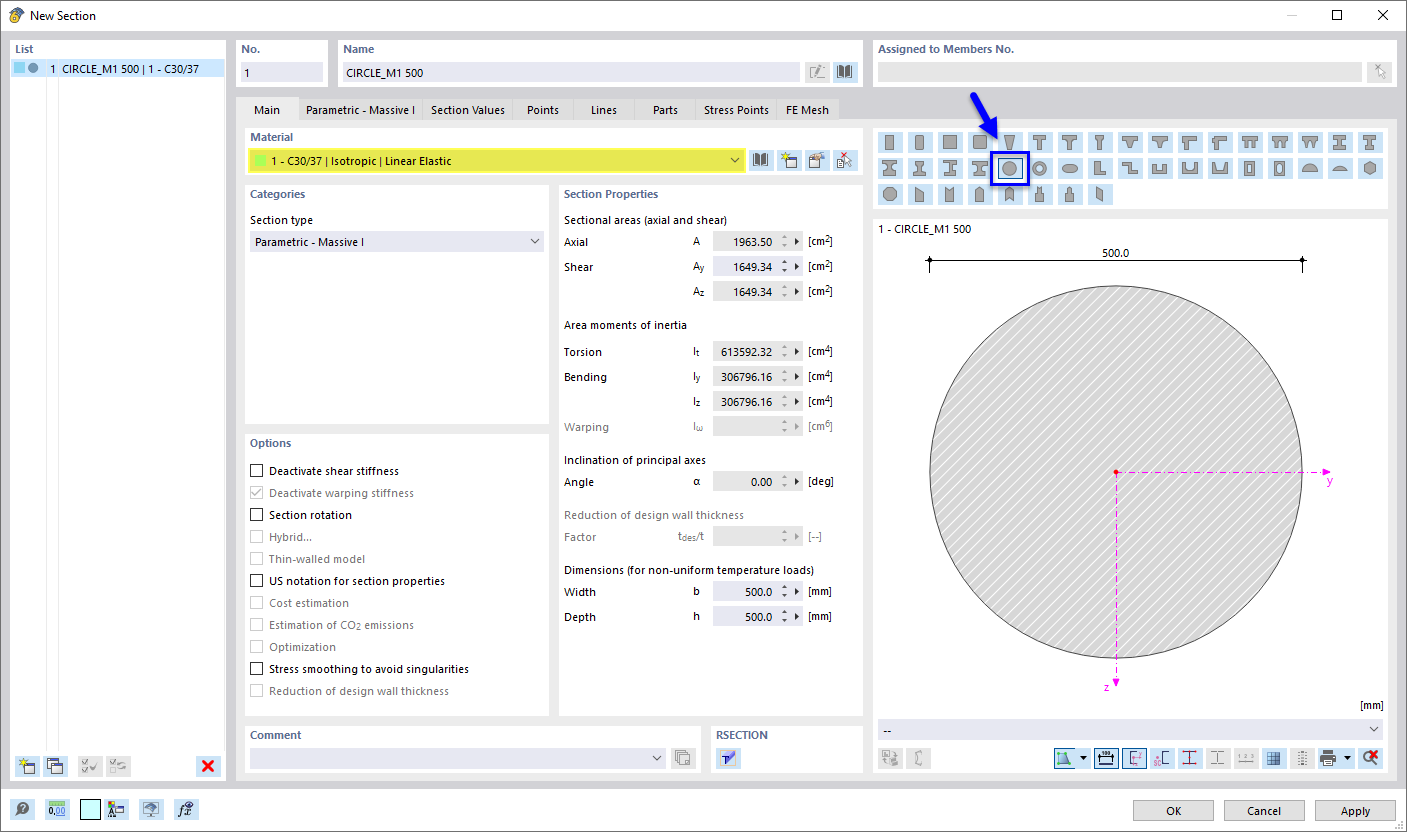
Task: Switch to the Stress Points tab
Action: pos(735,109)
